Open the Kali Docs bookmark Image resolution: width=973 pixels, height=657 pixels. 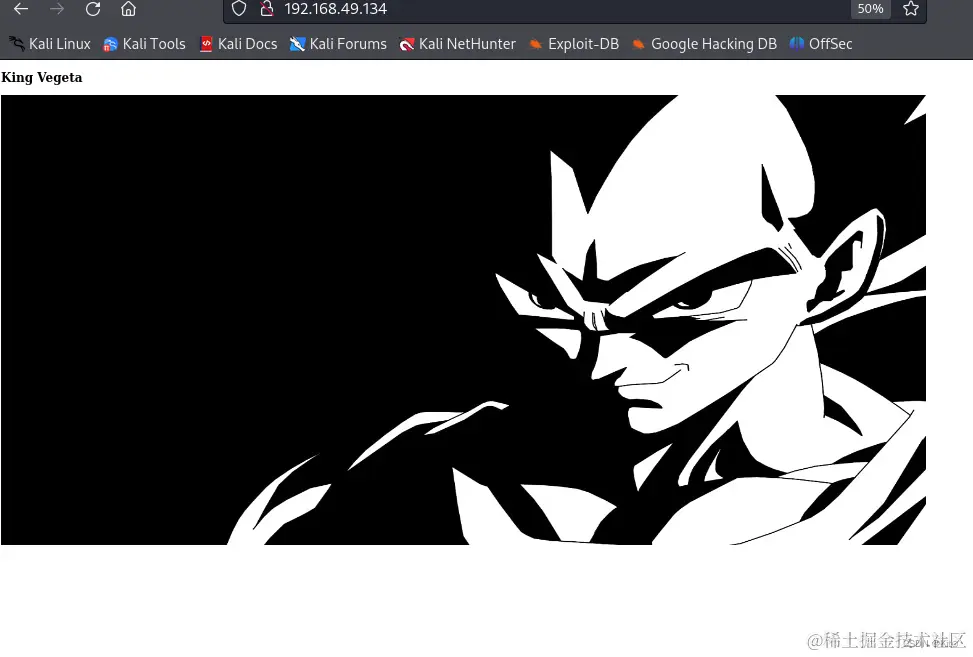(238, 44)
